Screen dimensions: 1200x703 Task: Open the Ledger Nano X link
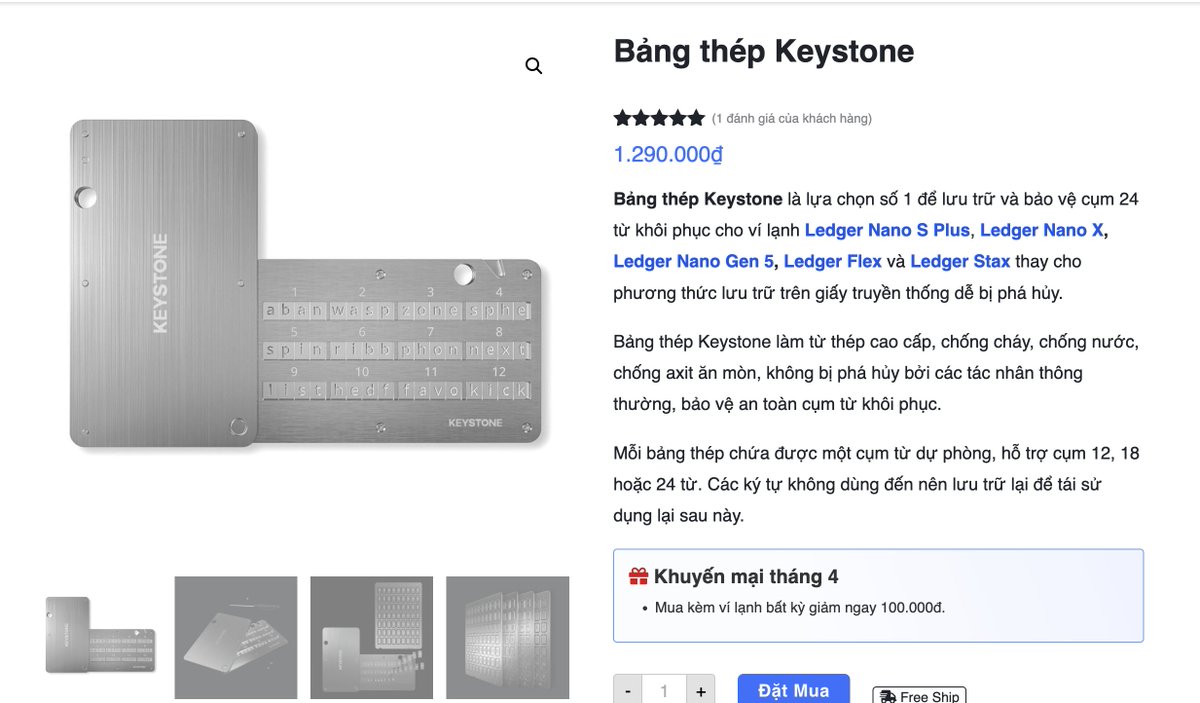[1041, 230]
